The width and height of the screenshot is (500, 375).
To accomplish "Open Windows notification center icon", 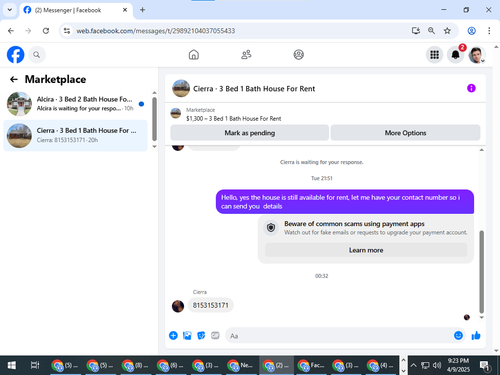I will point(484,366).
